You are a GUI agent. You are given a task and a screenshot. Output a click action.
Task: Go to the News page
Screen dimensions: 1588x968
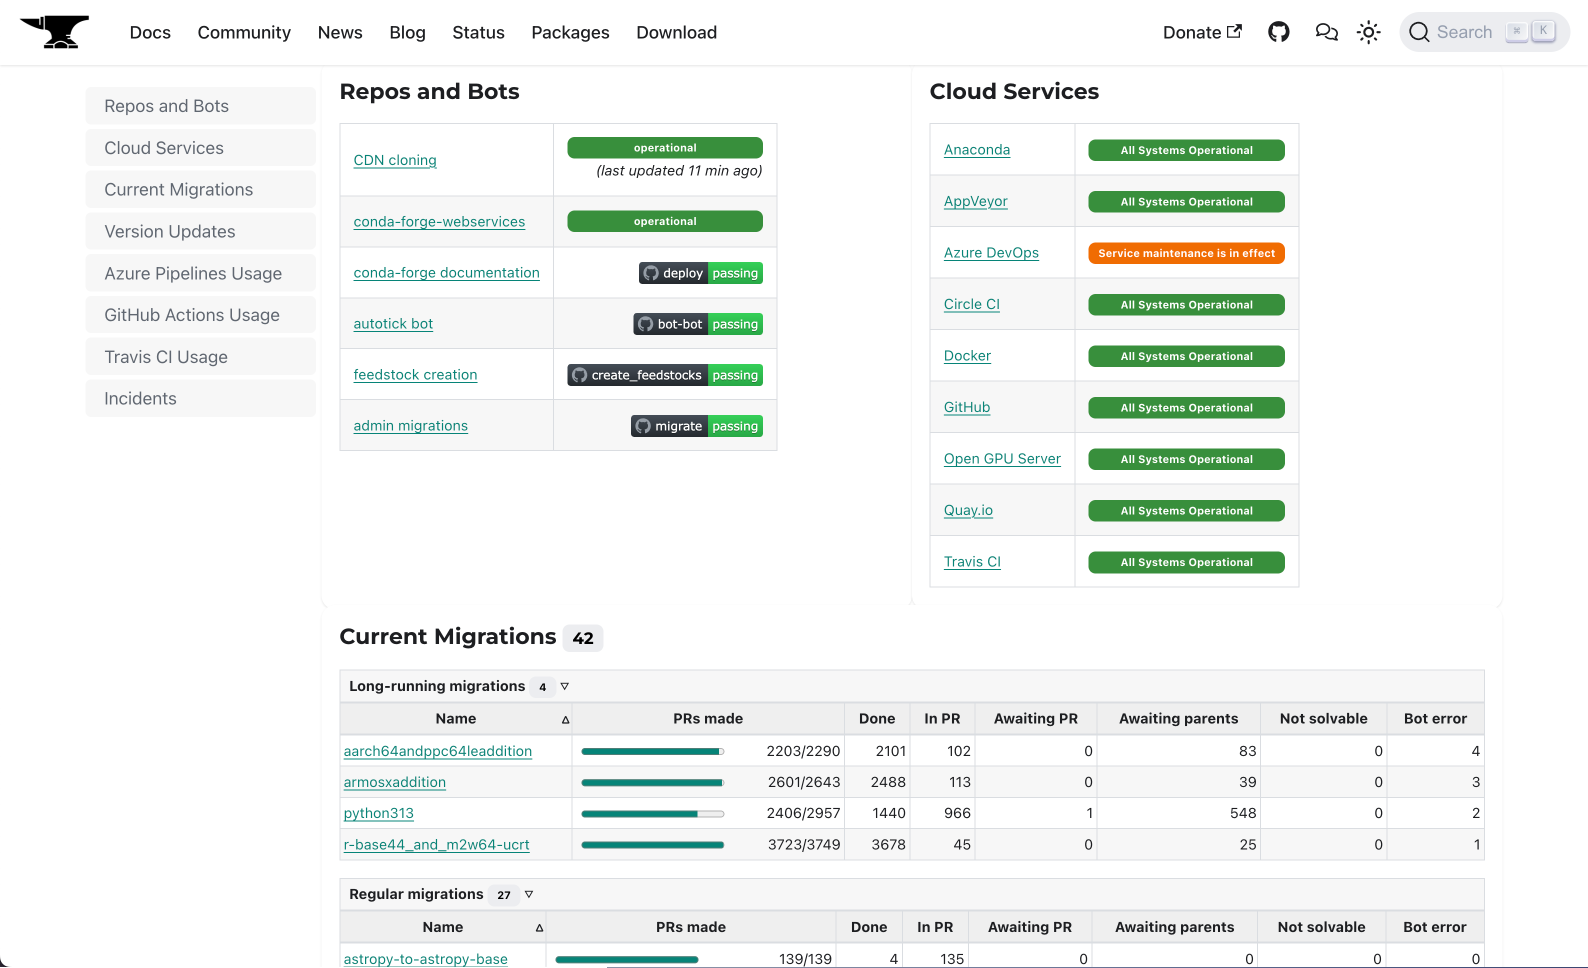pos(340,32)
